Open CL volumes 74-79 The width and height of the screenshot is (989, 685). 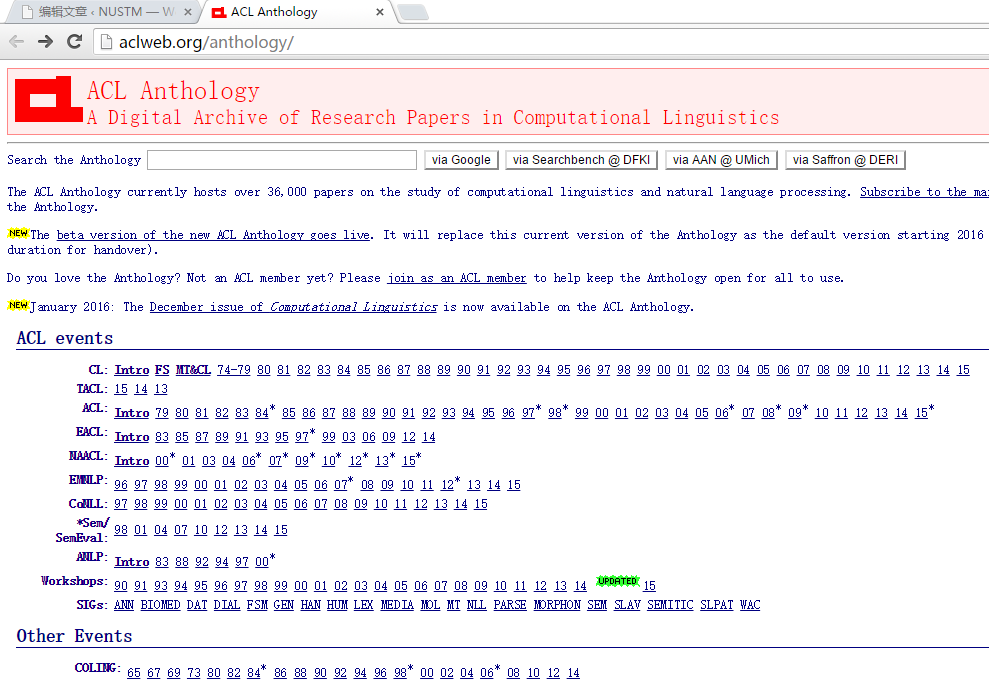pos(233,370)
